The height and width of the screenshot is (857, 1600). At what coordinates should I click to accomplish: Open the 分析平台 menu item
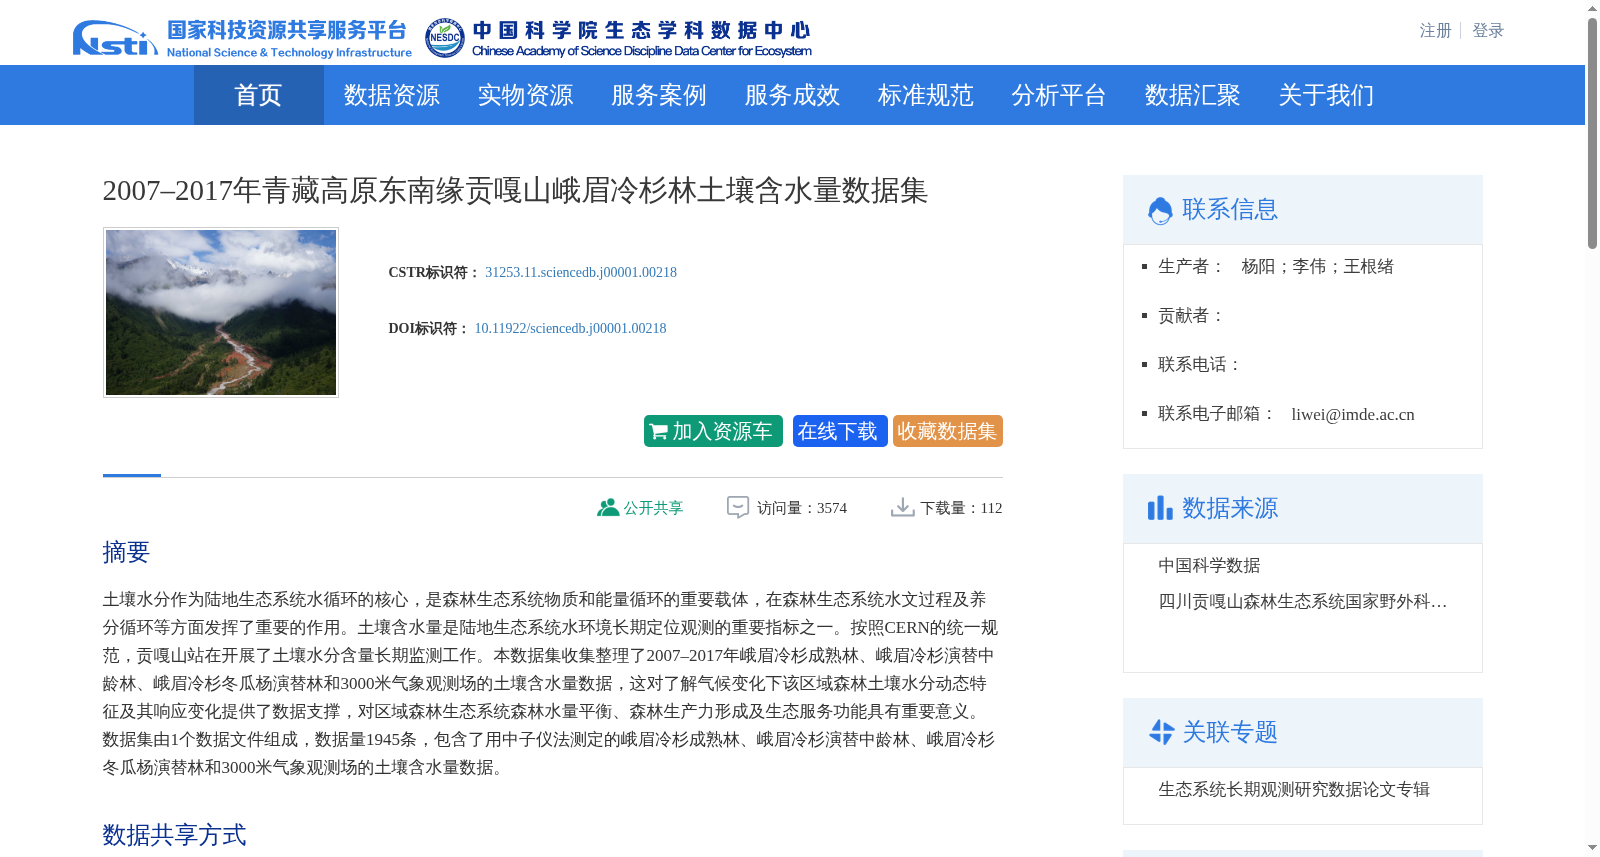tap(1059, 95)
